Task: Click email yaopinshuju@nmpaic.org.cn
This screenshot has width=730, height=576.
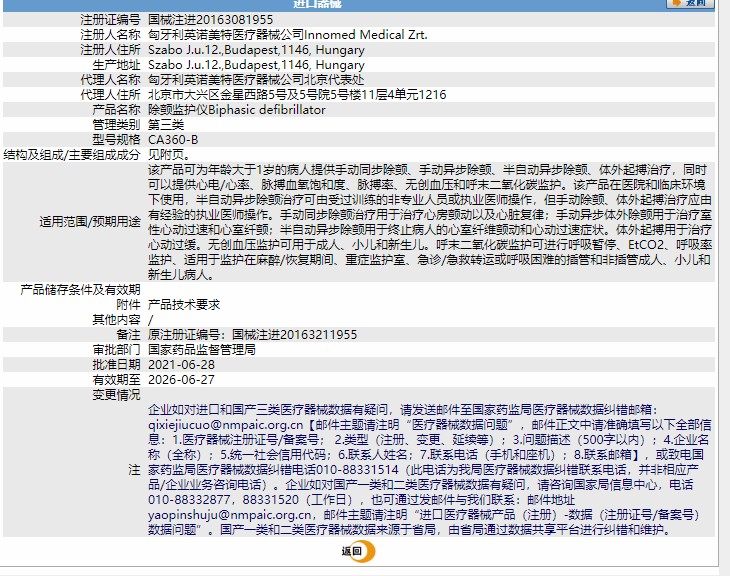Action: [230, 515]
